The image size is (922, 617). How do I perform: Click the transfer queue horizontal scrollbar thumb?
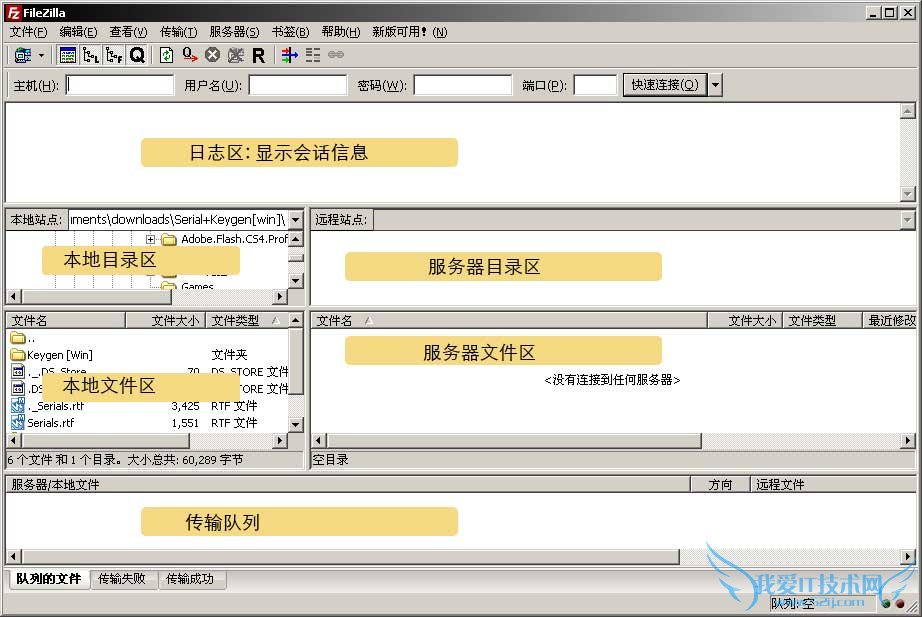click(350, 556)
